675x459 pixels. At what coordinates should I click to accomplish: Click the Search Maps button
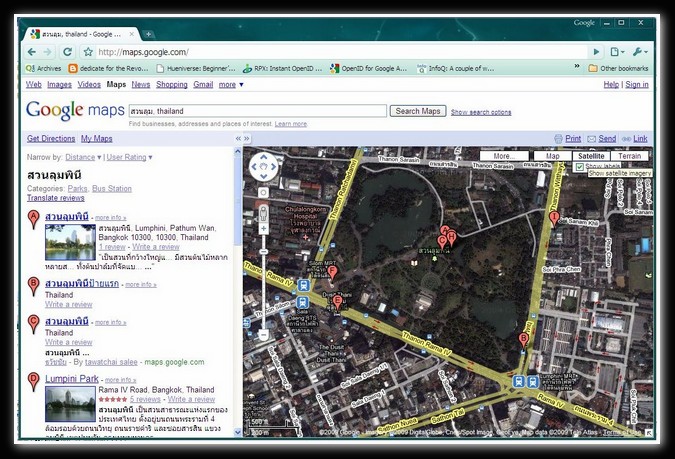click(x=418, y=111)
